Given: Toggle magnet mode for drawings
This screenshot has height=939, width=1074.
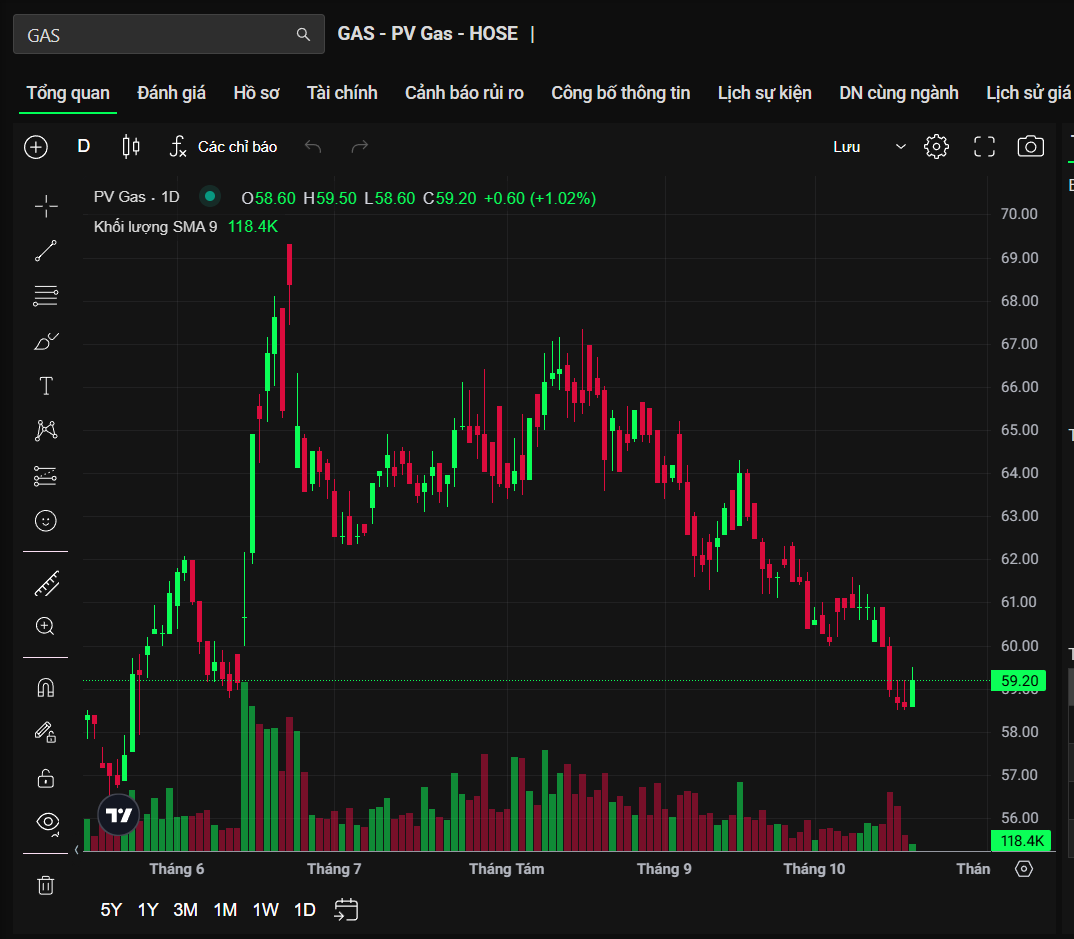Looking at the screenshot, I should 46,688.
